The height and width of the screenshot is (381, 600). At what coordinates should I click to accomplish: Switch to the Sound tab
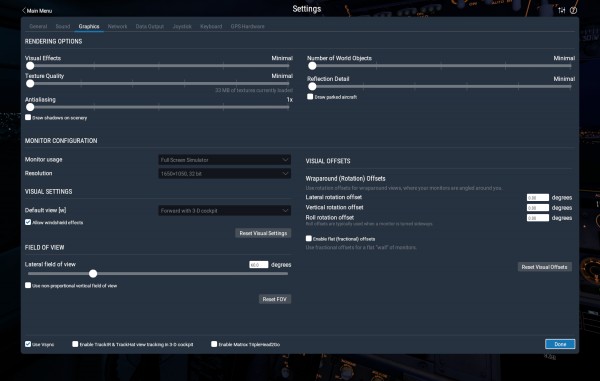(x=63, y=26)
